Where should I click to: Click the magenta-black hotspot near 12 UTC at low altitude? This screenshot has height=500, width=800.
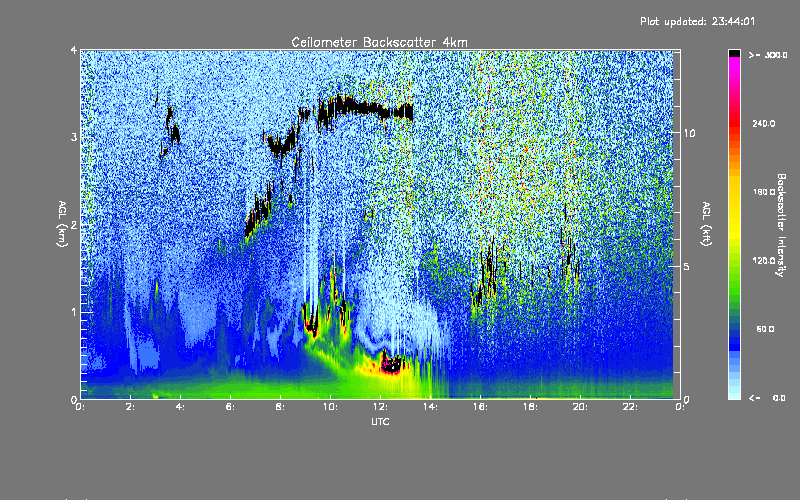[x=392, y=365]
